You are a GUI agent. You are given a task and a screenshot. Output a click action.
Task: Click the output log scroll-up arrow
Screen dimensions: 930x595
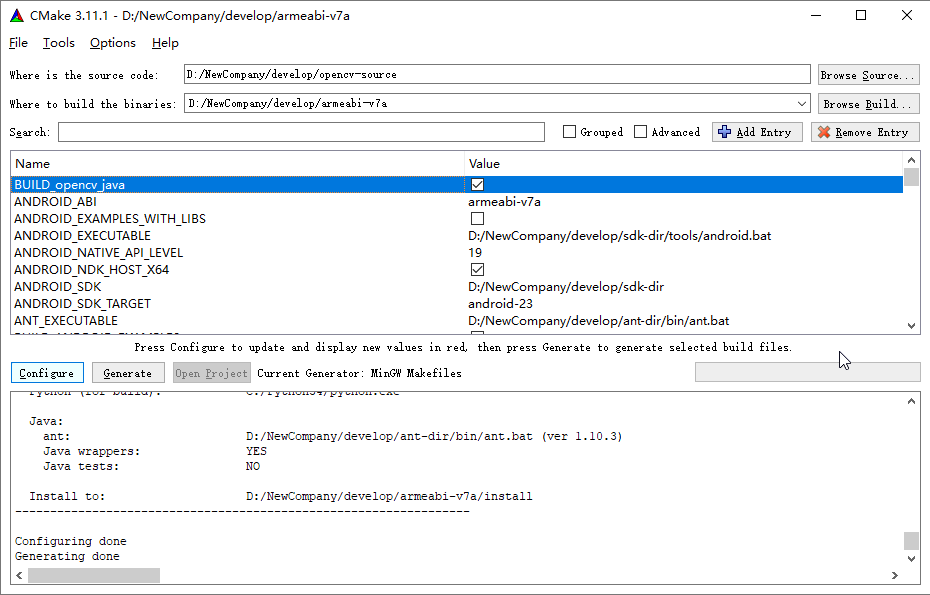tap(912, 402)
